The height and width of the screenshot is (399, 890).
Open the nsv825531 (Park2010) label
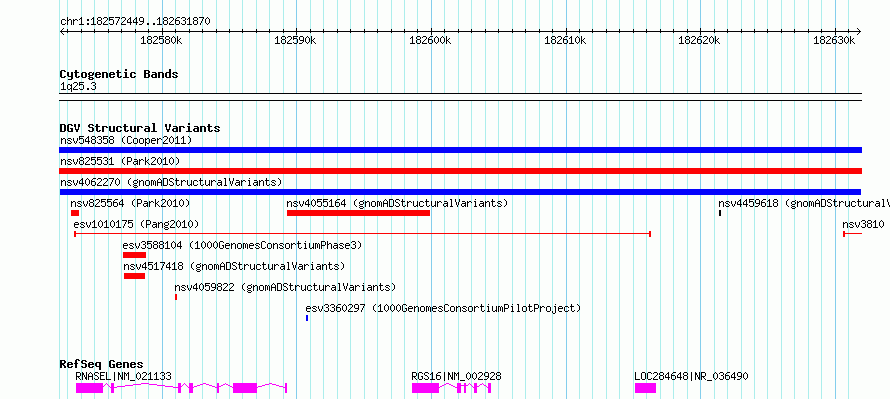(x=120, y=161)
